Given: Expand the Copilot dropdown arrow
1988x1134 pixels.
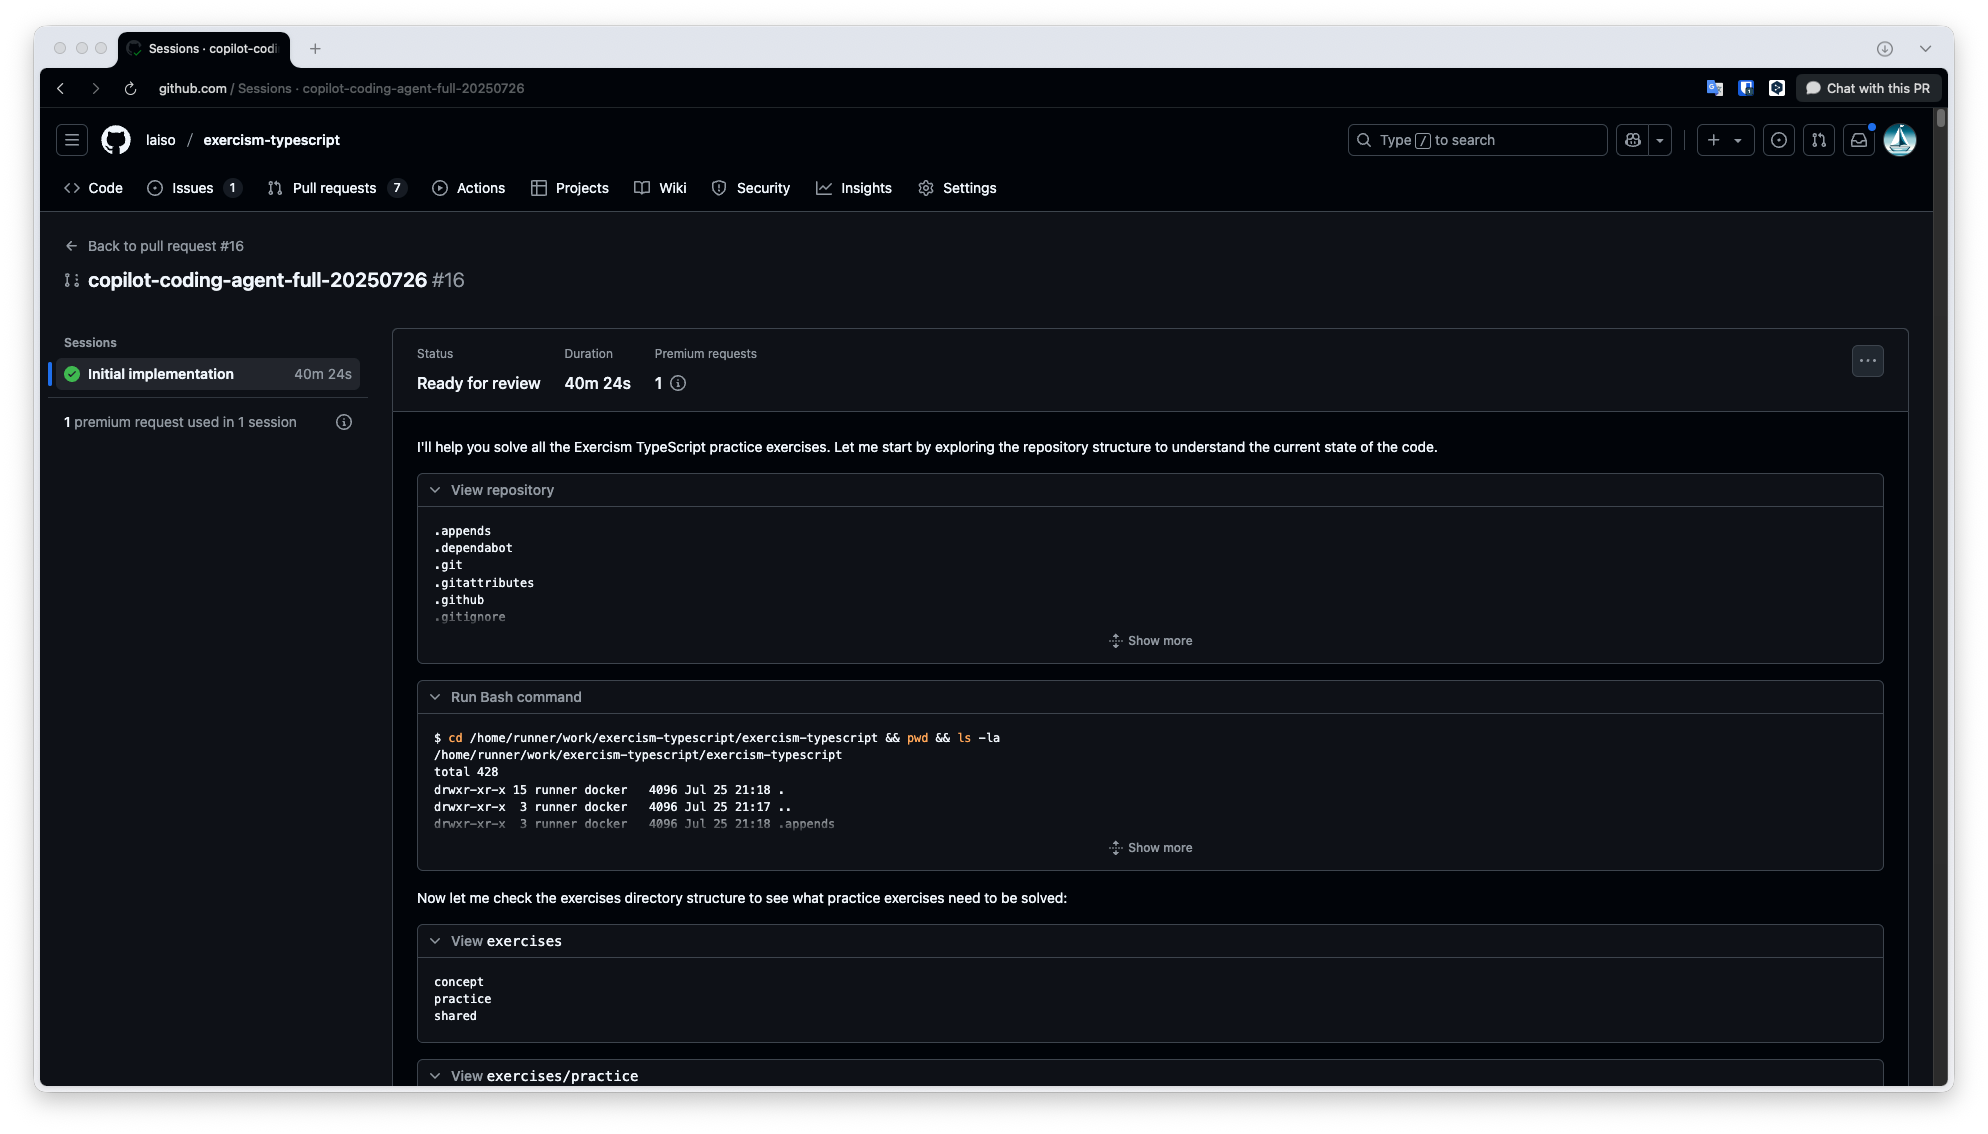Looking at the screenshot, I should pyautogui.click(x=1660, y=140).
